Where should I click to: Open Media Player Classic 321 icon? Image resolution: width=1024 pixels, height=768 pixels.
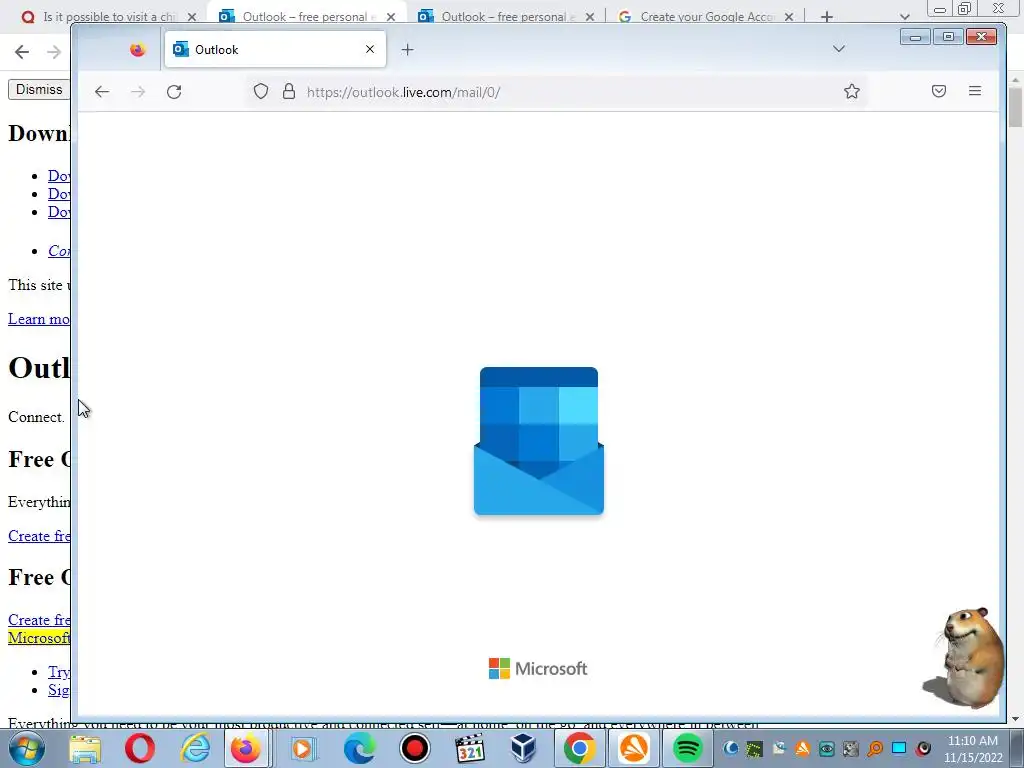point(470,749)
